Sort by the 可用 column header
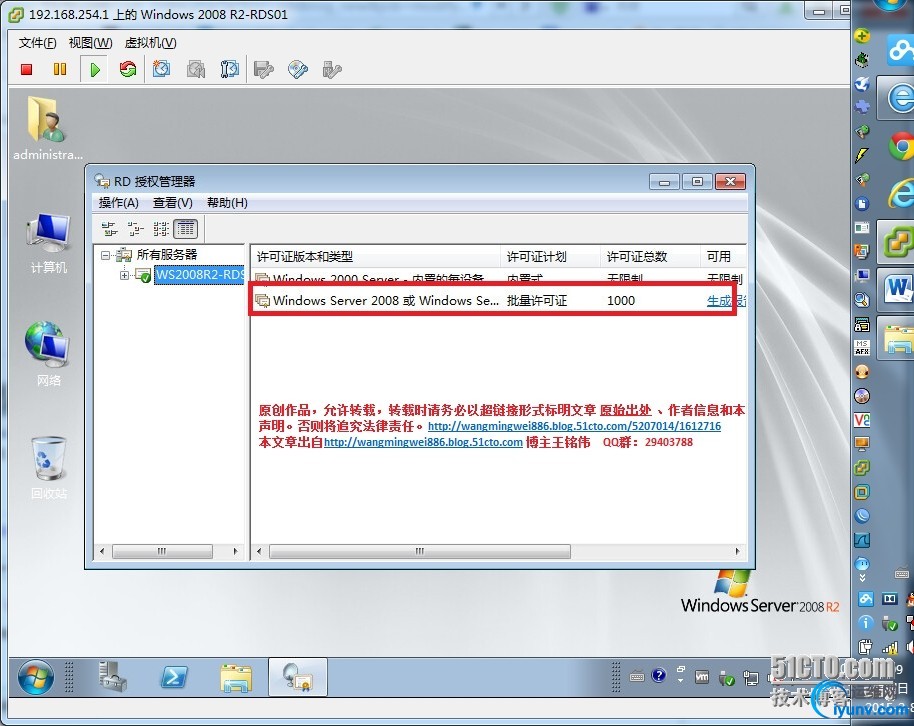The image size is (914, 726). click(x=723, y=257)
